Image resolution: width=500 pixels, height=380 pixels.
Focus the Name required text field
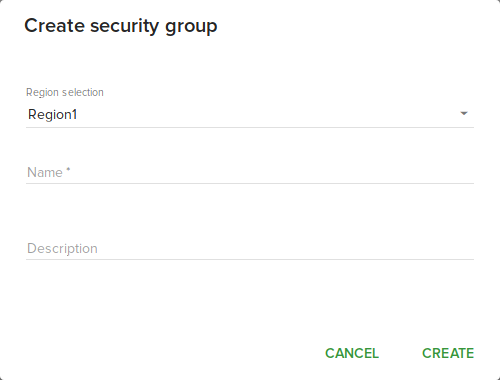pyautogui.click(x=250, y=173)
